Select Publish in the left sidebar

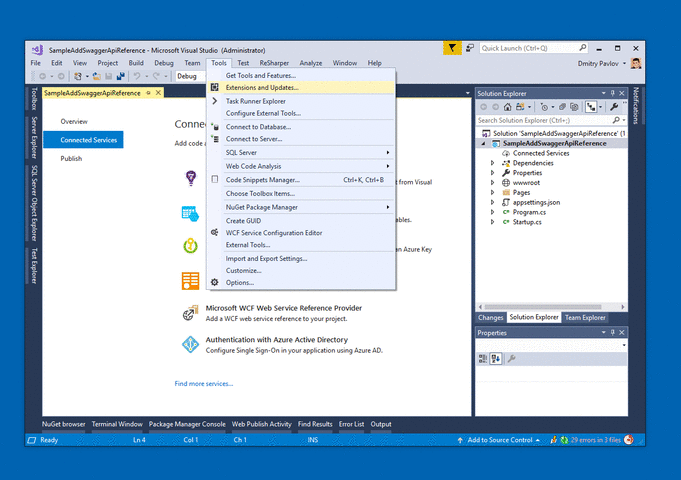(71, 159)
